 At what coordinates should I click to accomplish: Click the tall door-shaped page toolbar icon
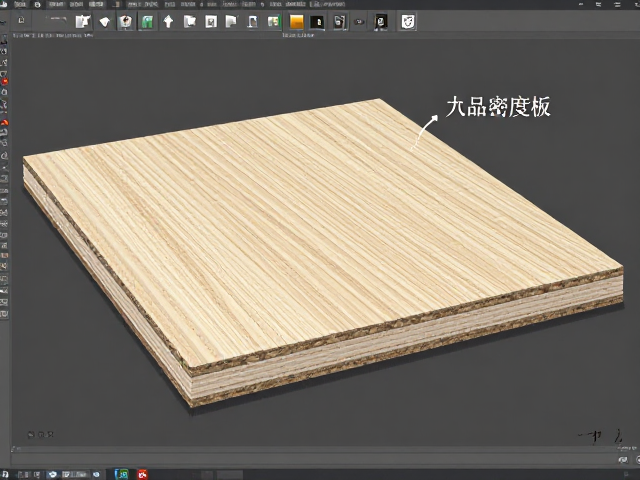tap(253, 21)
